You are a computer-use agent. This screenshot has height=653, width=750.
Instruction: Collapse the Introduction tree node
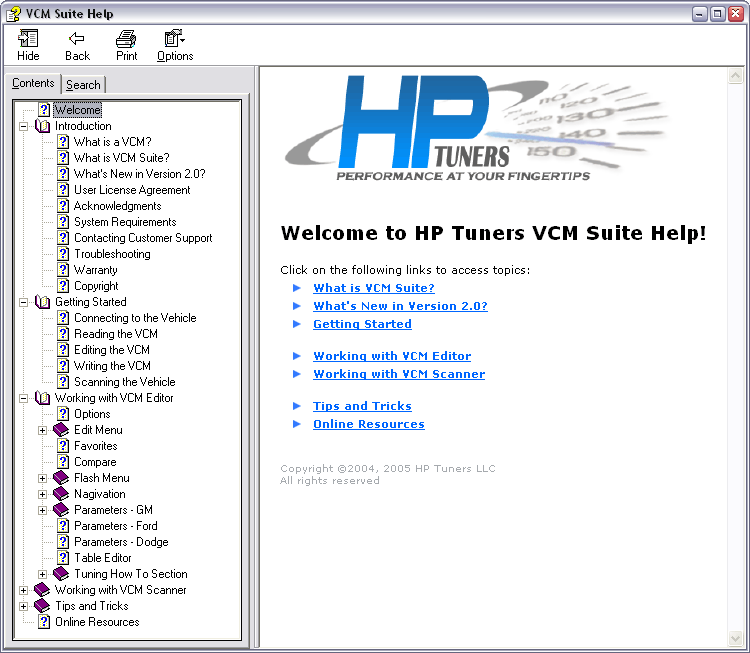tap(23, 127)
